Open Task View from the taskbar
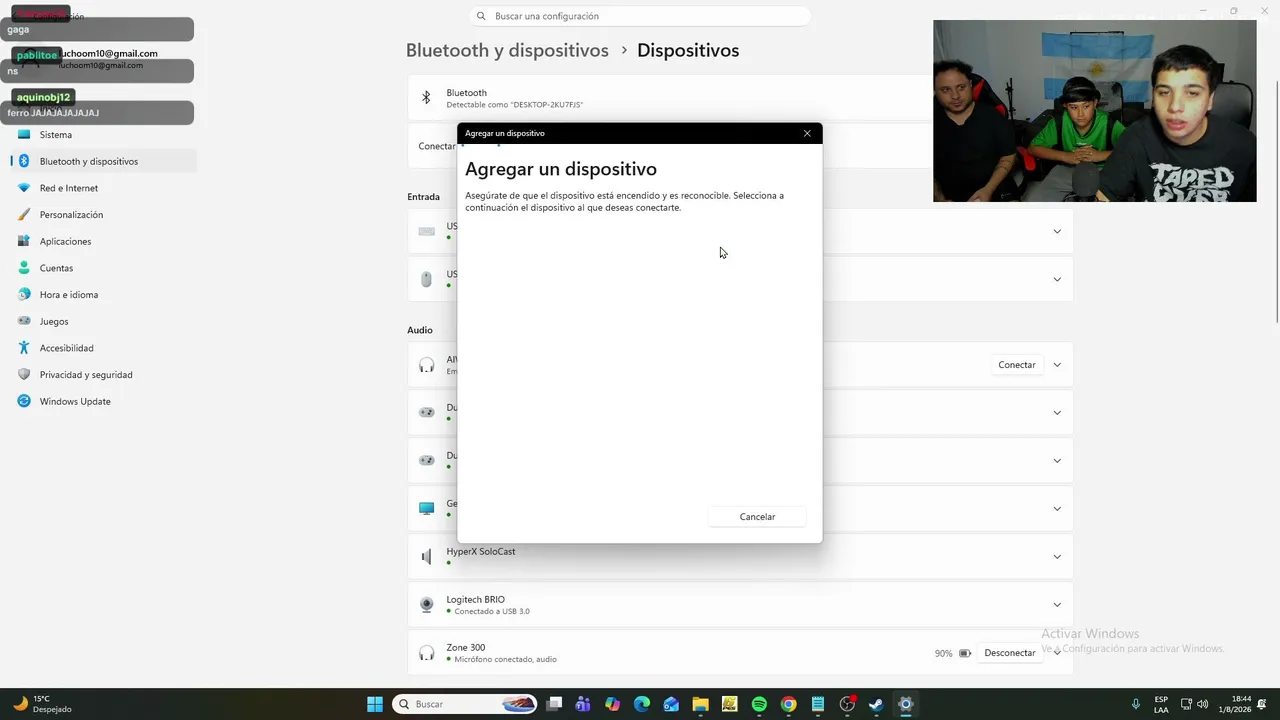Screen dimensions: 1280x720 (554, 704)
